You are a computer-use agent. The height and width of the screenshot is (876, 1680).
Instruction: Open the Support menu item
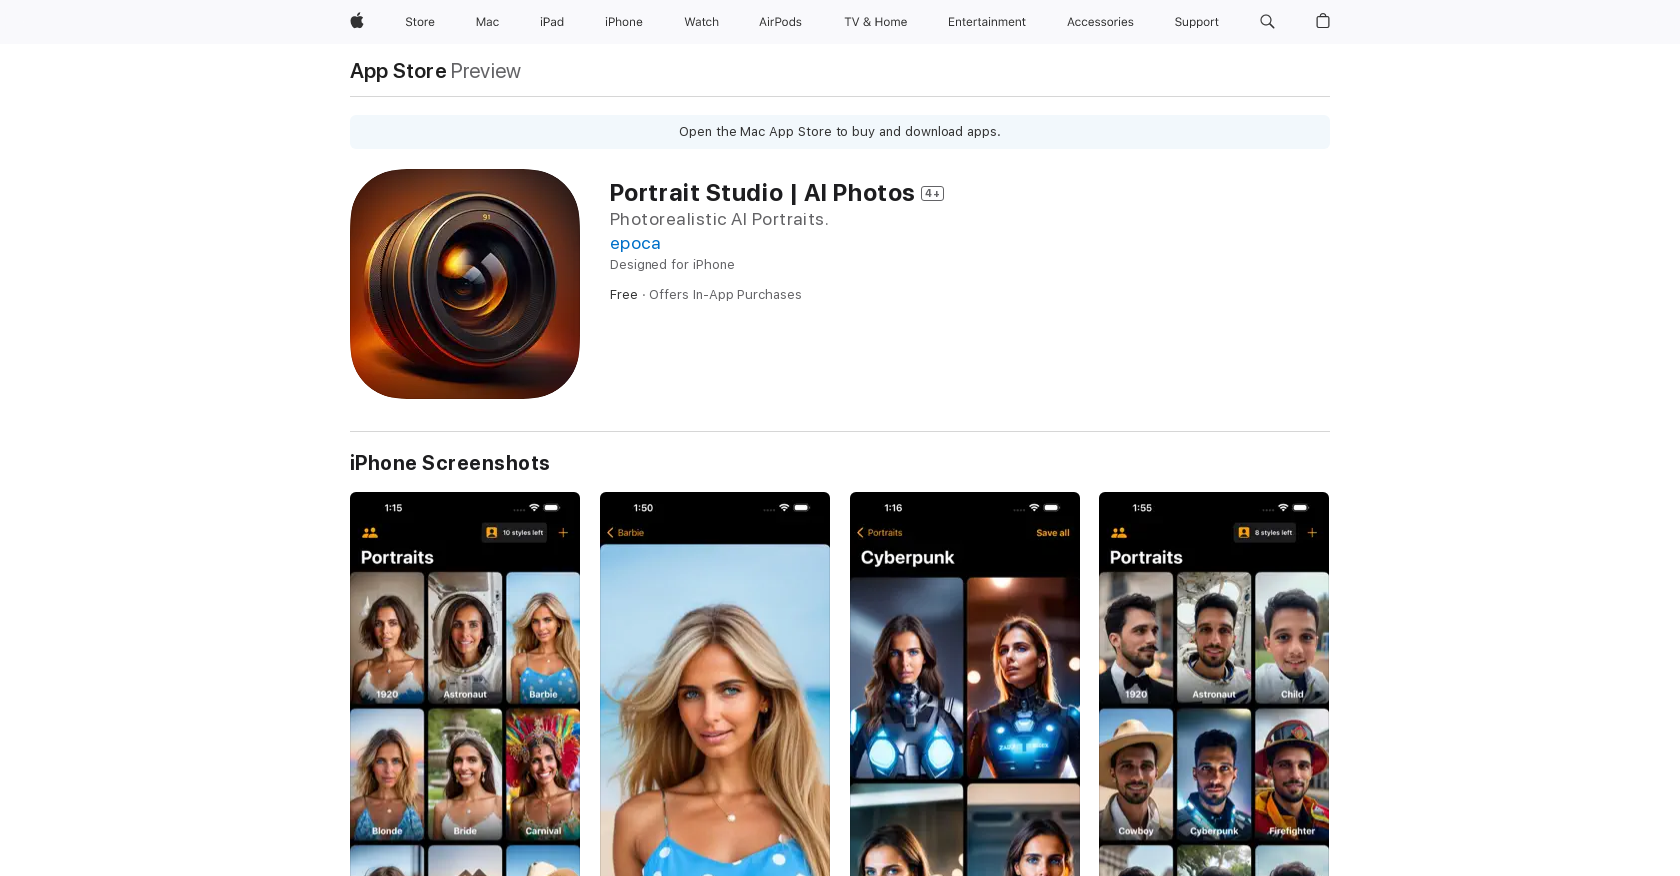tap(1196, 22)
